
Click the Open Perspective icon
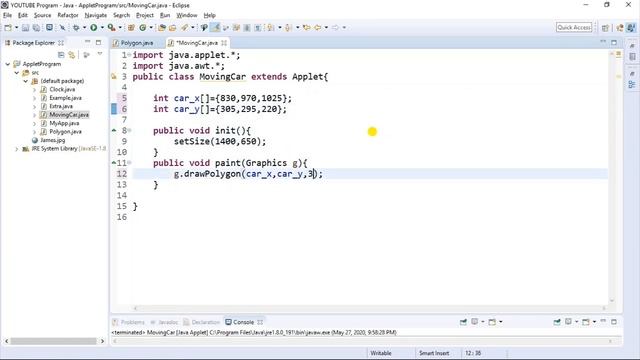point(605,27)
